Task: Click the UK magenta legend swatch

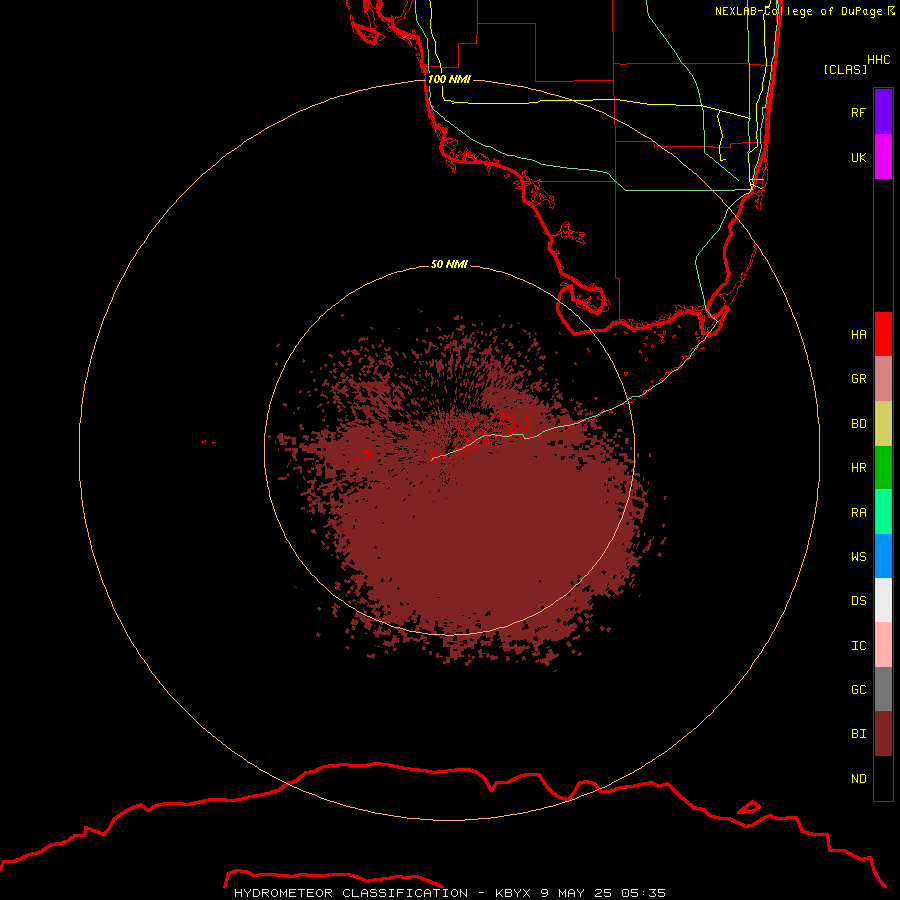Action: (x=883, y=157)
